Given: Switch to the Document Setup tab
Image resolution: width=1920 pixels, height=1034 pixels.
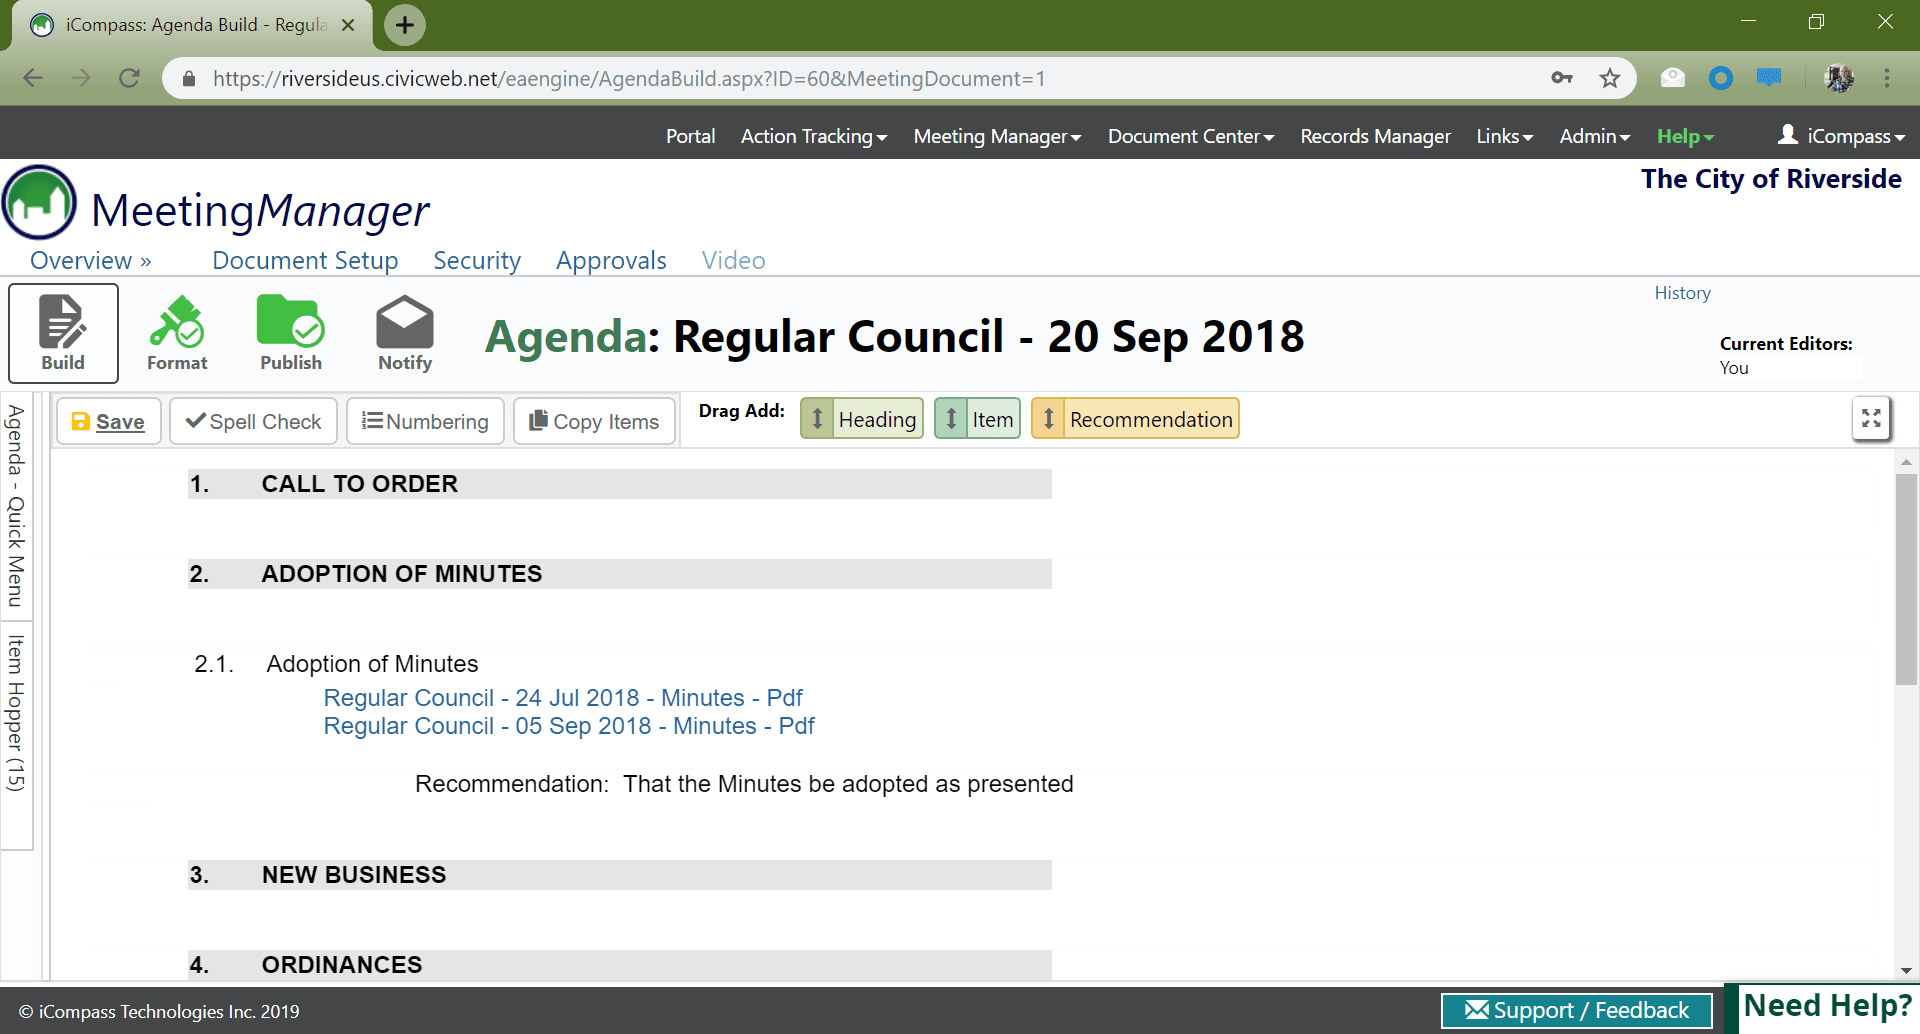Looking at the screenshot, I should [x=305, y=260].
